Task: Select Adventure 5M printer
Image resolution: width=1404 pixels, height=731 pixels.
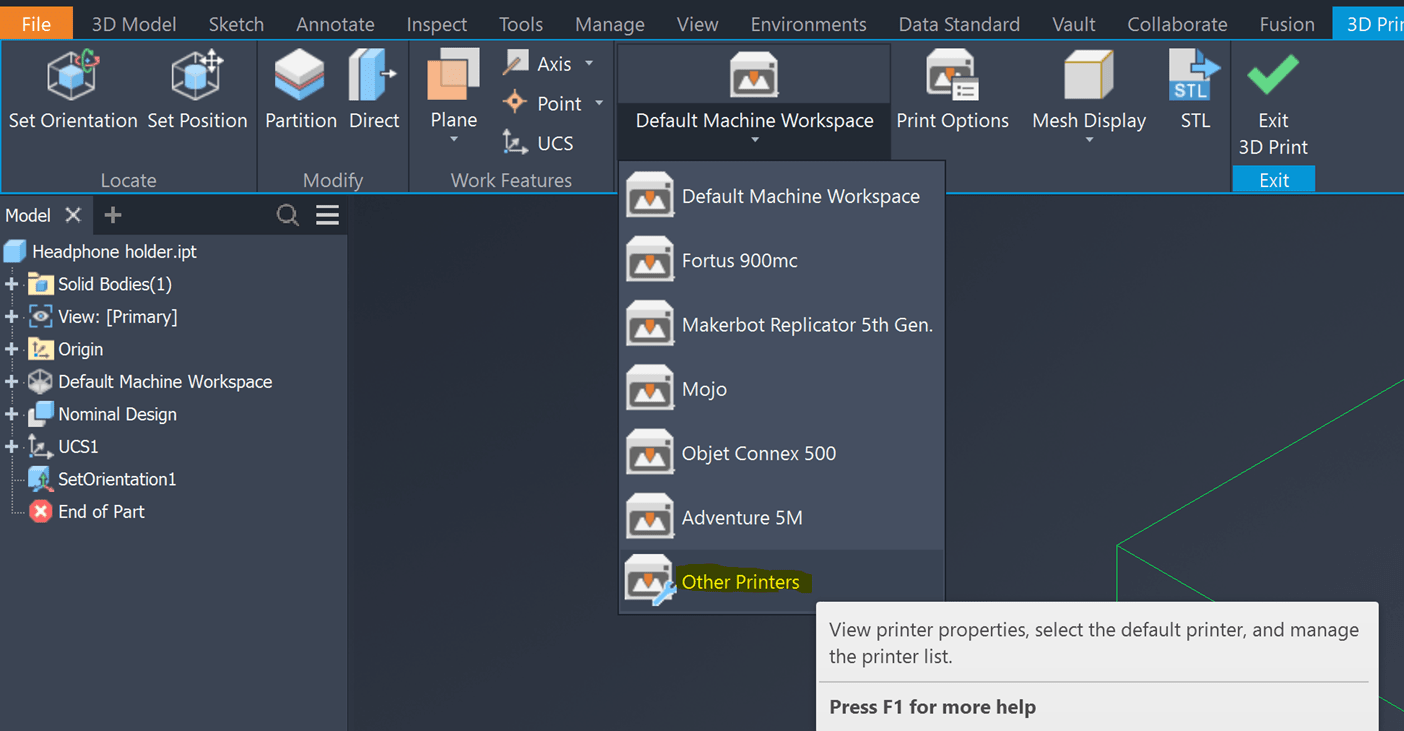Action: tap(781, 518)
